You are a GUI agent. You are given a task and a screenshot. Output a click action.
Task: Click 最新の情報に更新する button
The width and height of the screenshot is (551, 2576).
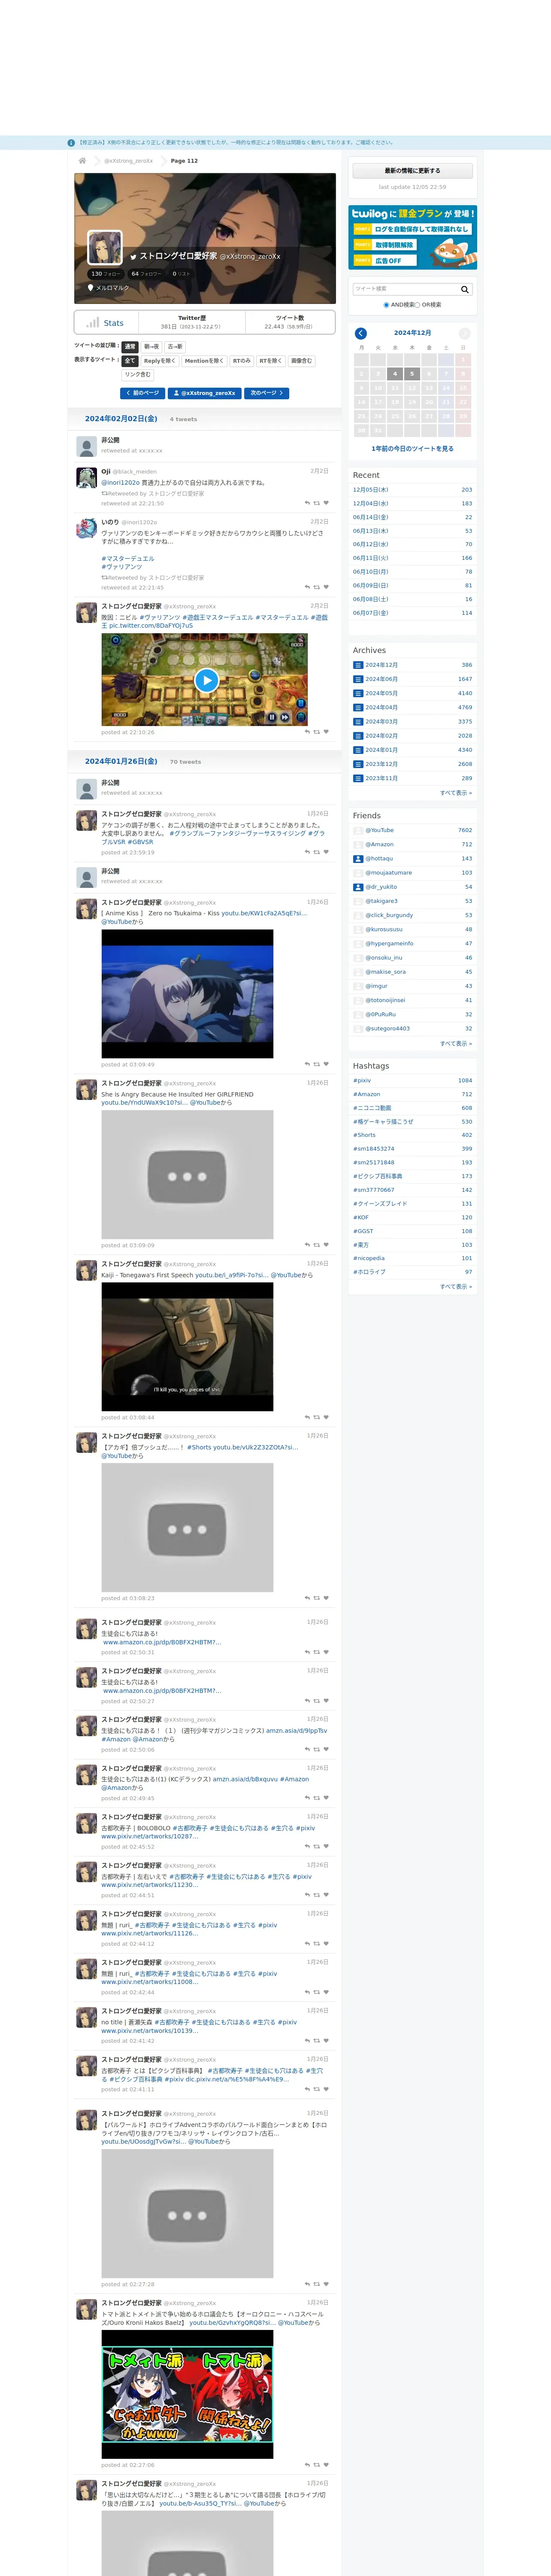tap(412, 171)
